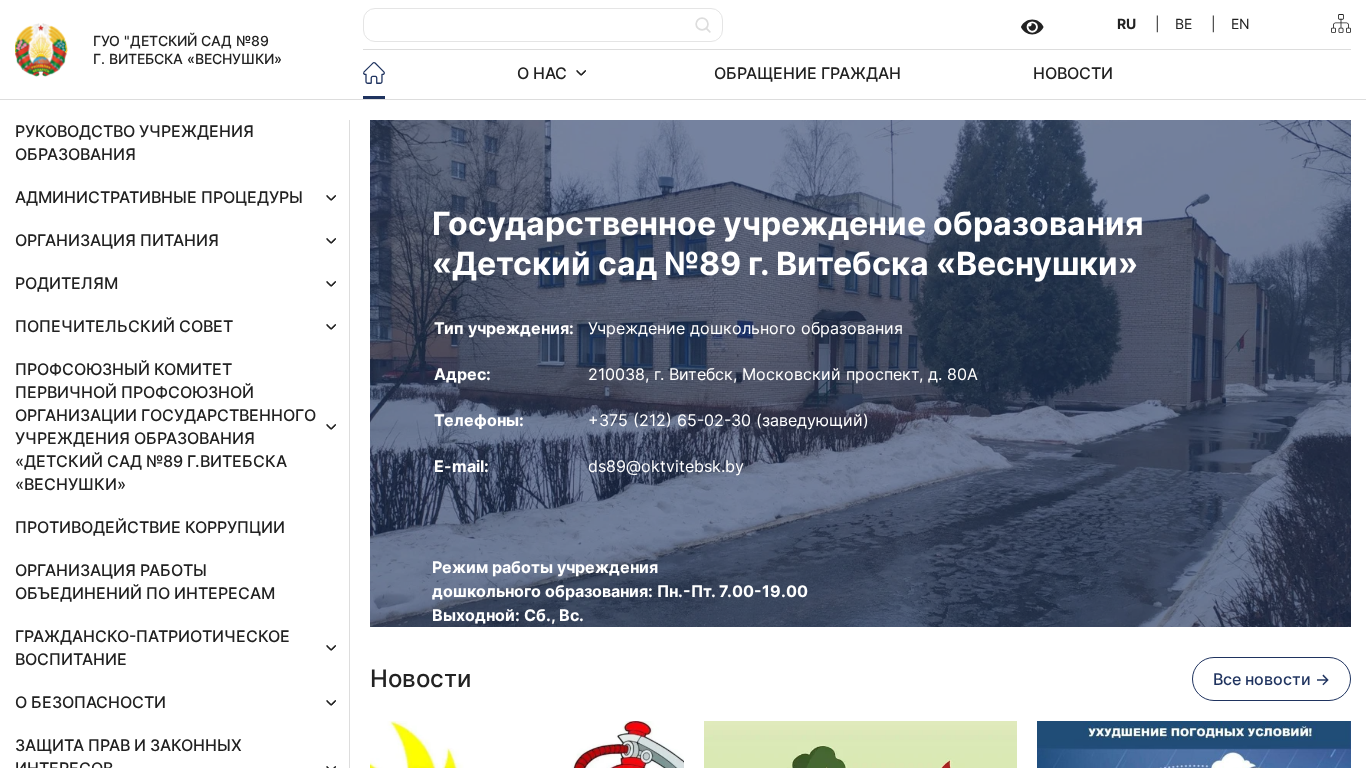
Task: Click the search magnifier icon
Action: [703, 25]
